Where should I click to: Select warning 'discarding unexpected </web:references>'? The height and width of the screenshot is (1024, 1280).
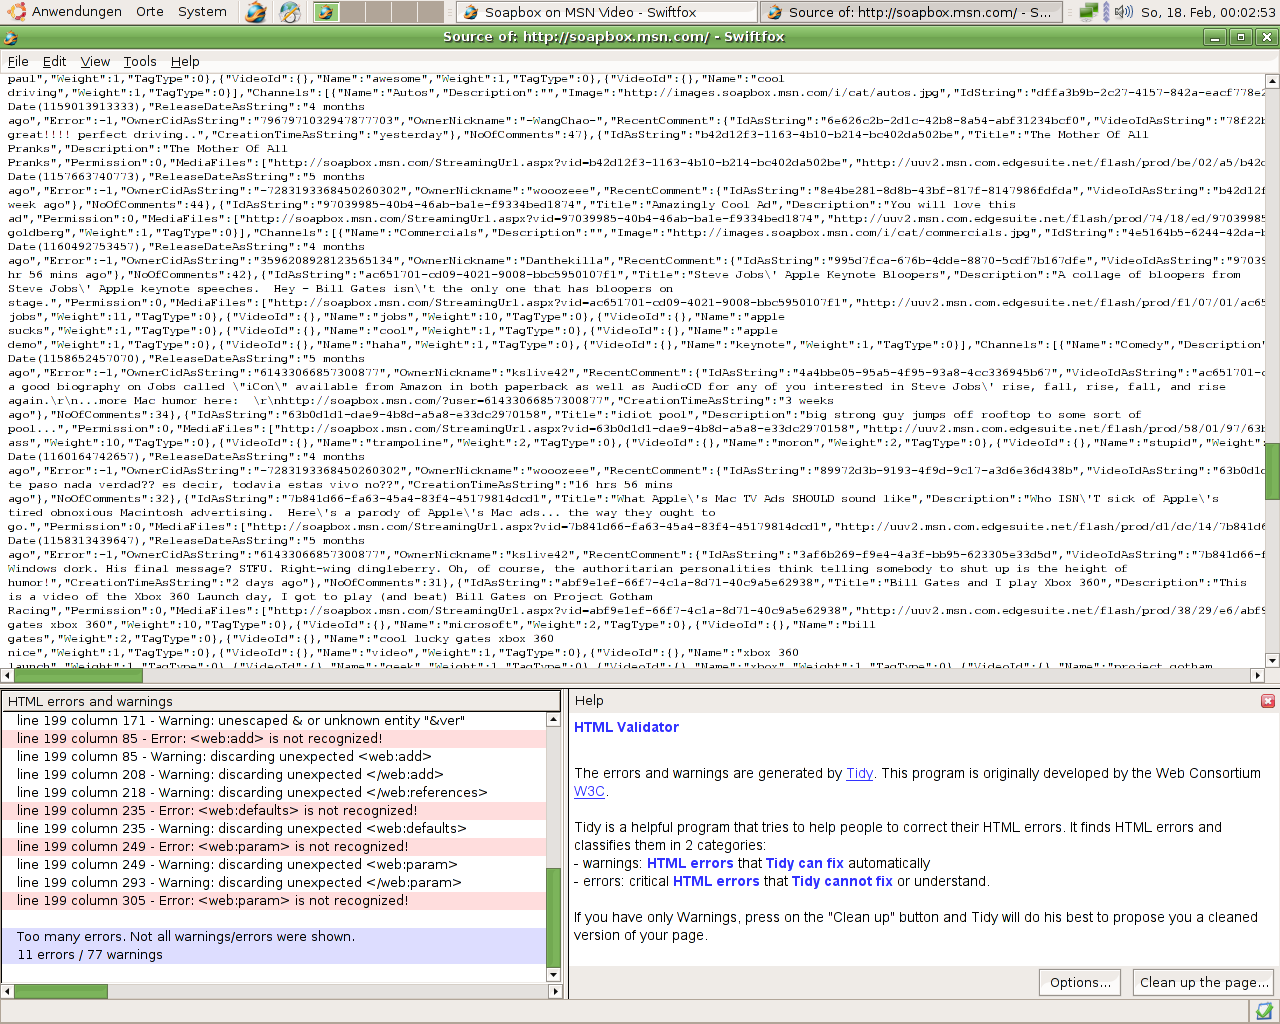[x=274, y=793]
